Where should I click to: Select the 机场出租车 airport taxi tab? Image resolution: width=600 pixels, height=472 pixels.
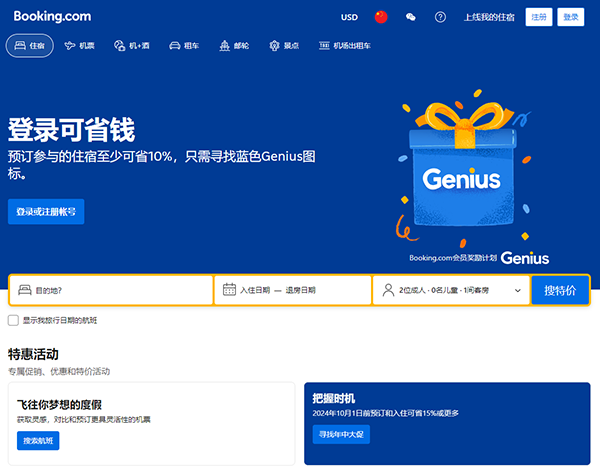345,46
